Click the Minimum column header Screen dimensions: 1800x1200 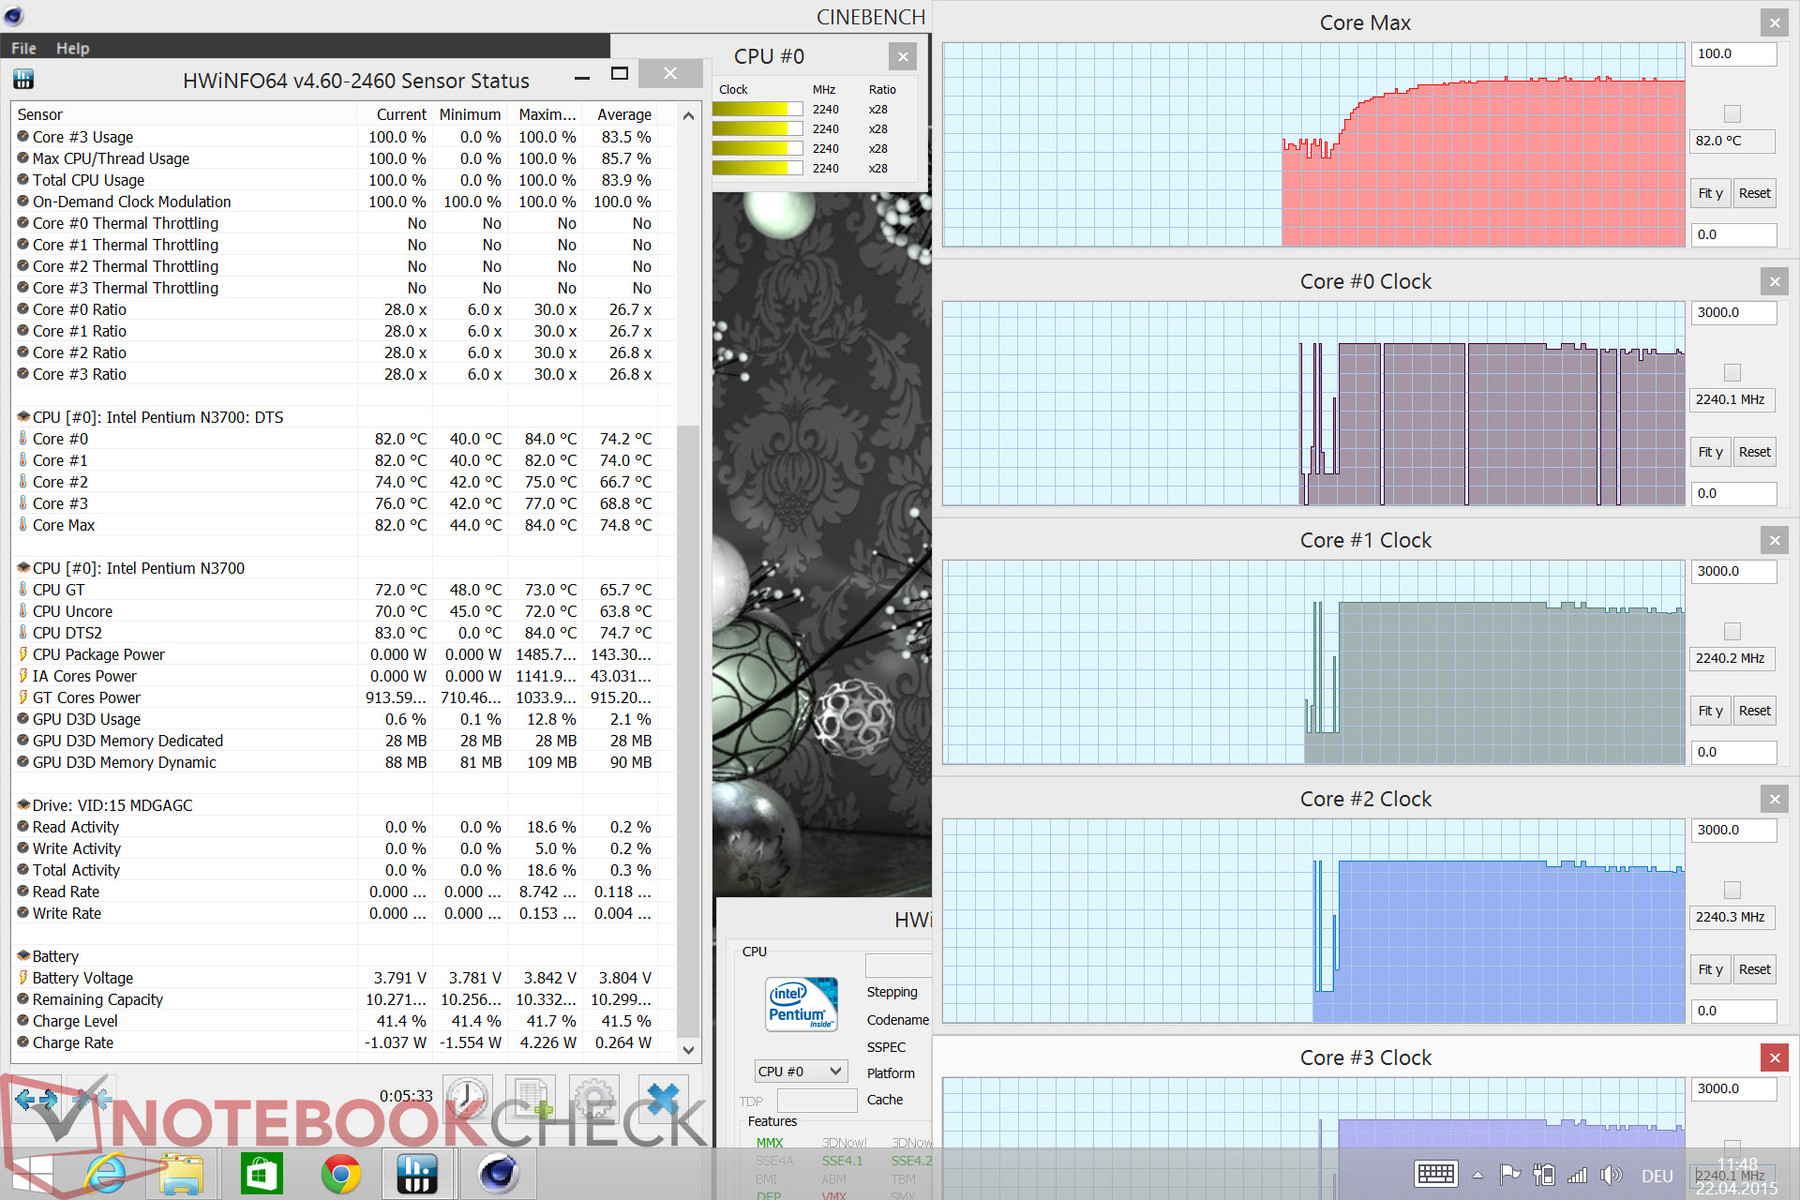pos(469,114)
